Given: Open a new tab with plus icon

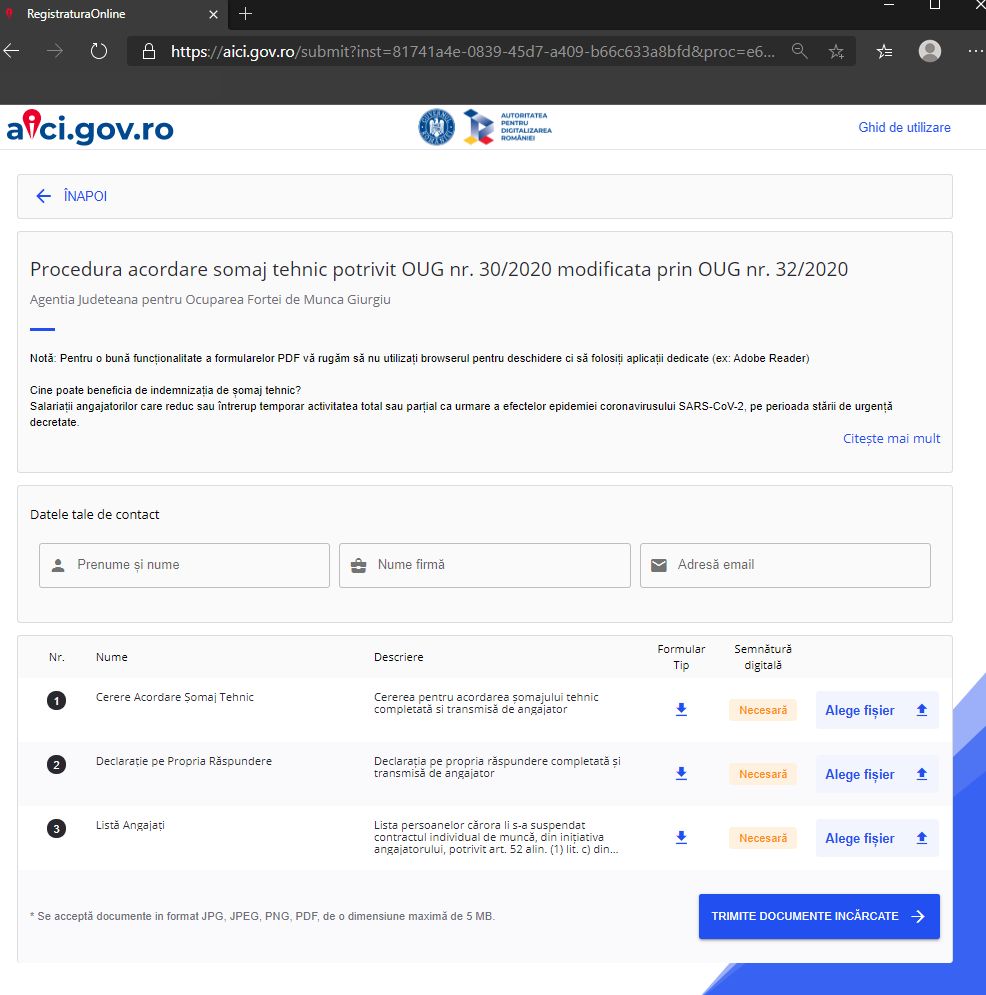Looking at the screenshot, I should click(246, 13).
